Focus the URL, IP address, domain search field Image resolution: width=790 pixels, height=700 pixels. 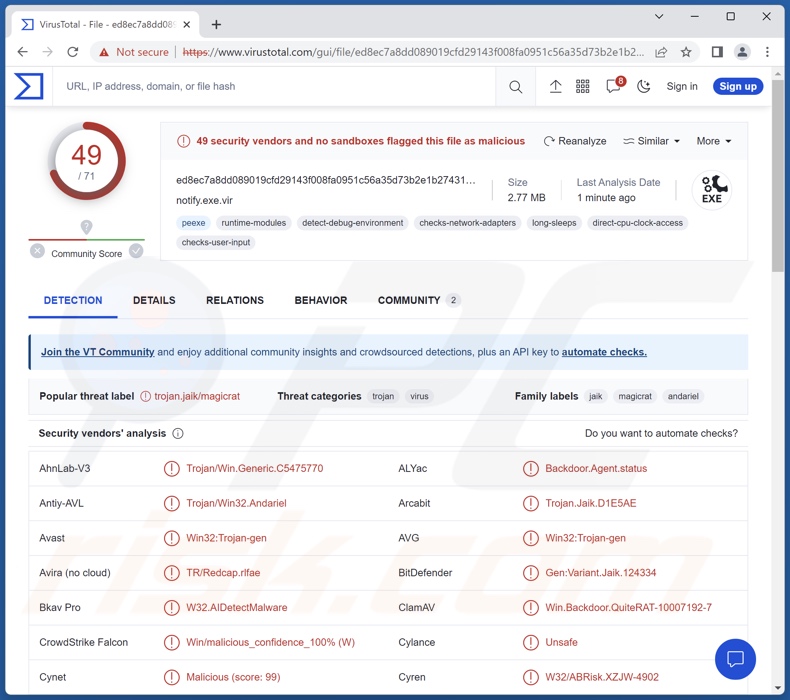[x=275, y=87]
